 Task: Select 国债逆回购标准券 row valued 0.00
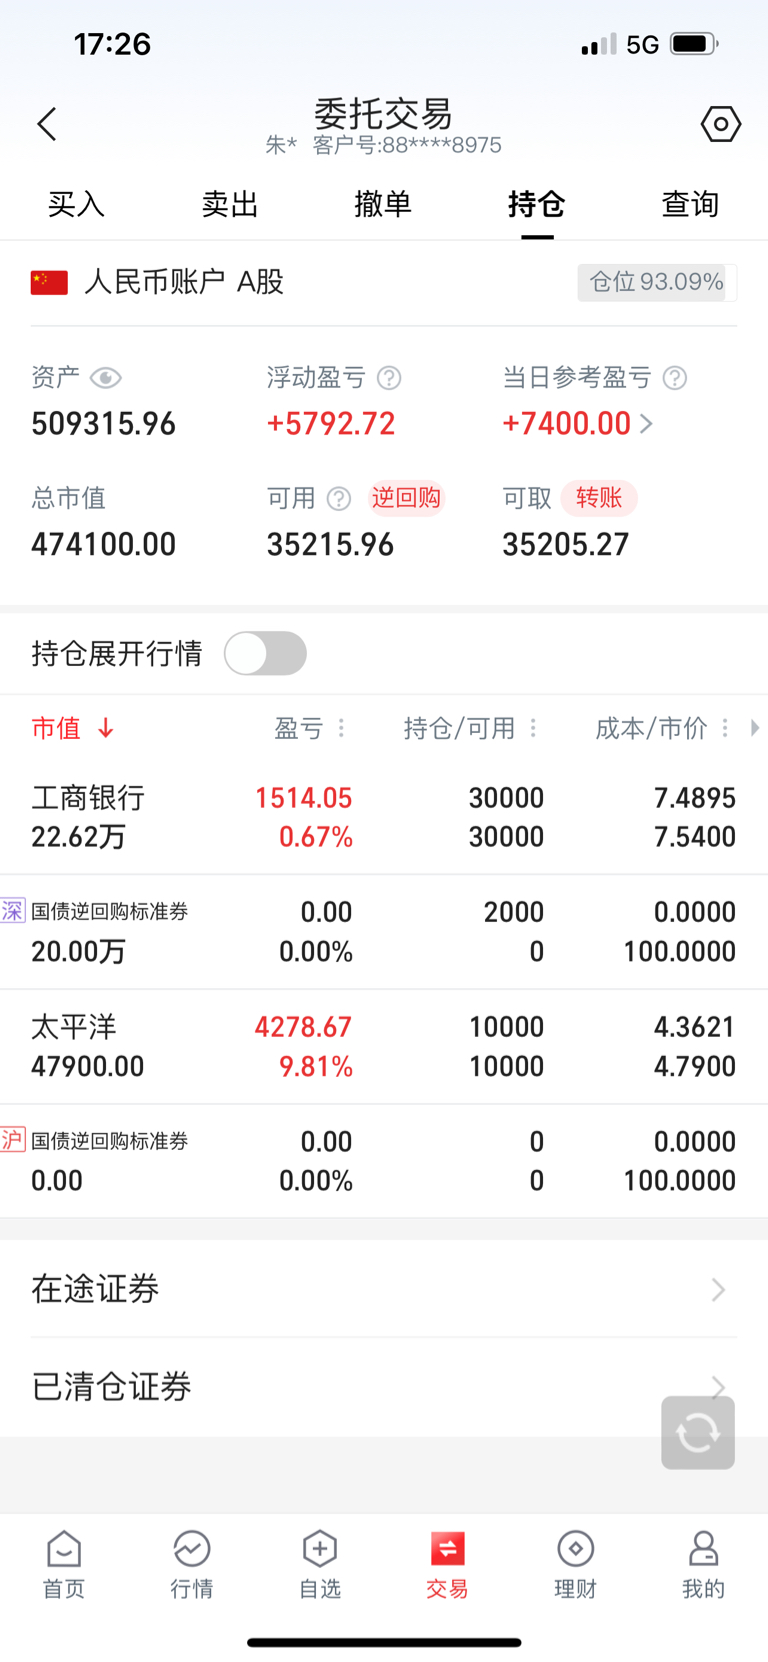coord(384,1161)
